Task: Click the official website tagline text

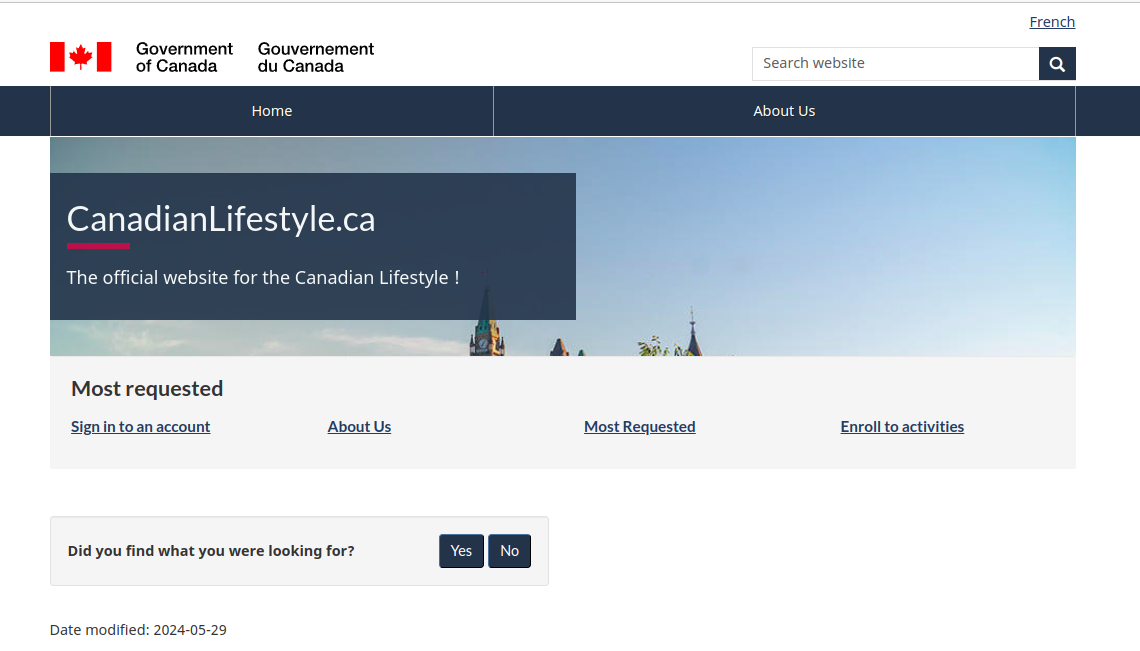Action: point(262,278)
